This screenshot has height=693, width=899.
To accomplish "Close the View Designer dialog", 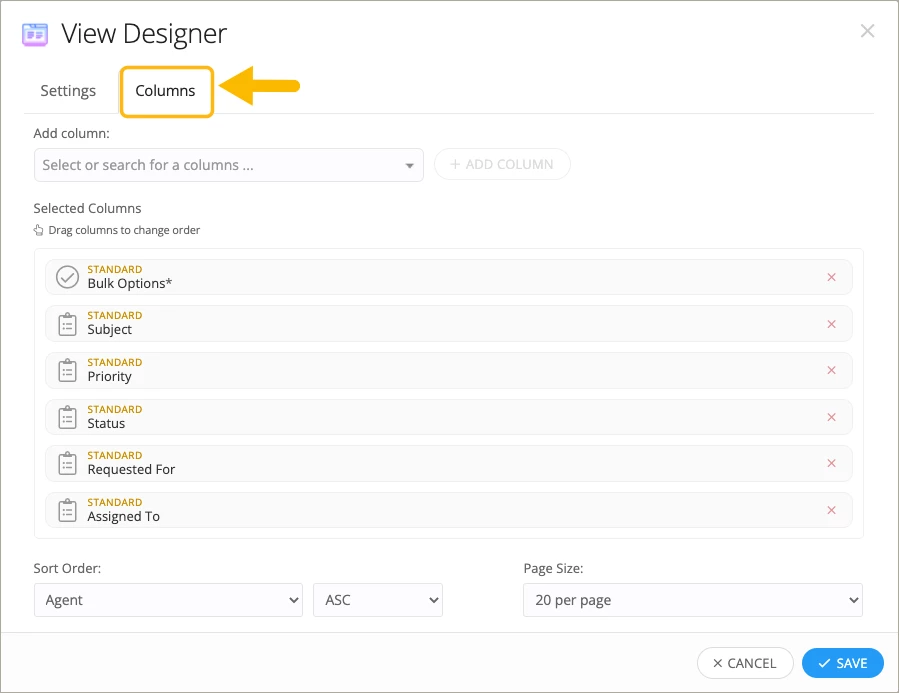I will (867, 31).
